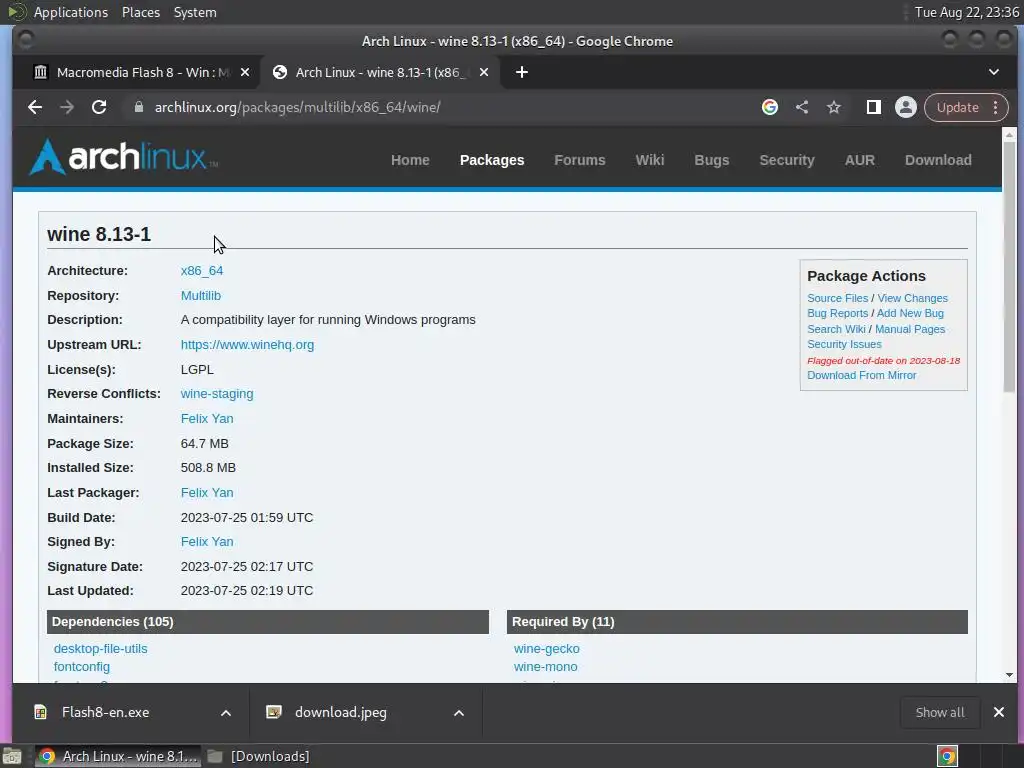This screenshot has width=1024, height=768.
Task: Click Search Wiki link
Action: (x=836, y=329)
